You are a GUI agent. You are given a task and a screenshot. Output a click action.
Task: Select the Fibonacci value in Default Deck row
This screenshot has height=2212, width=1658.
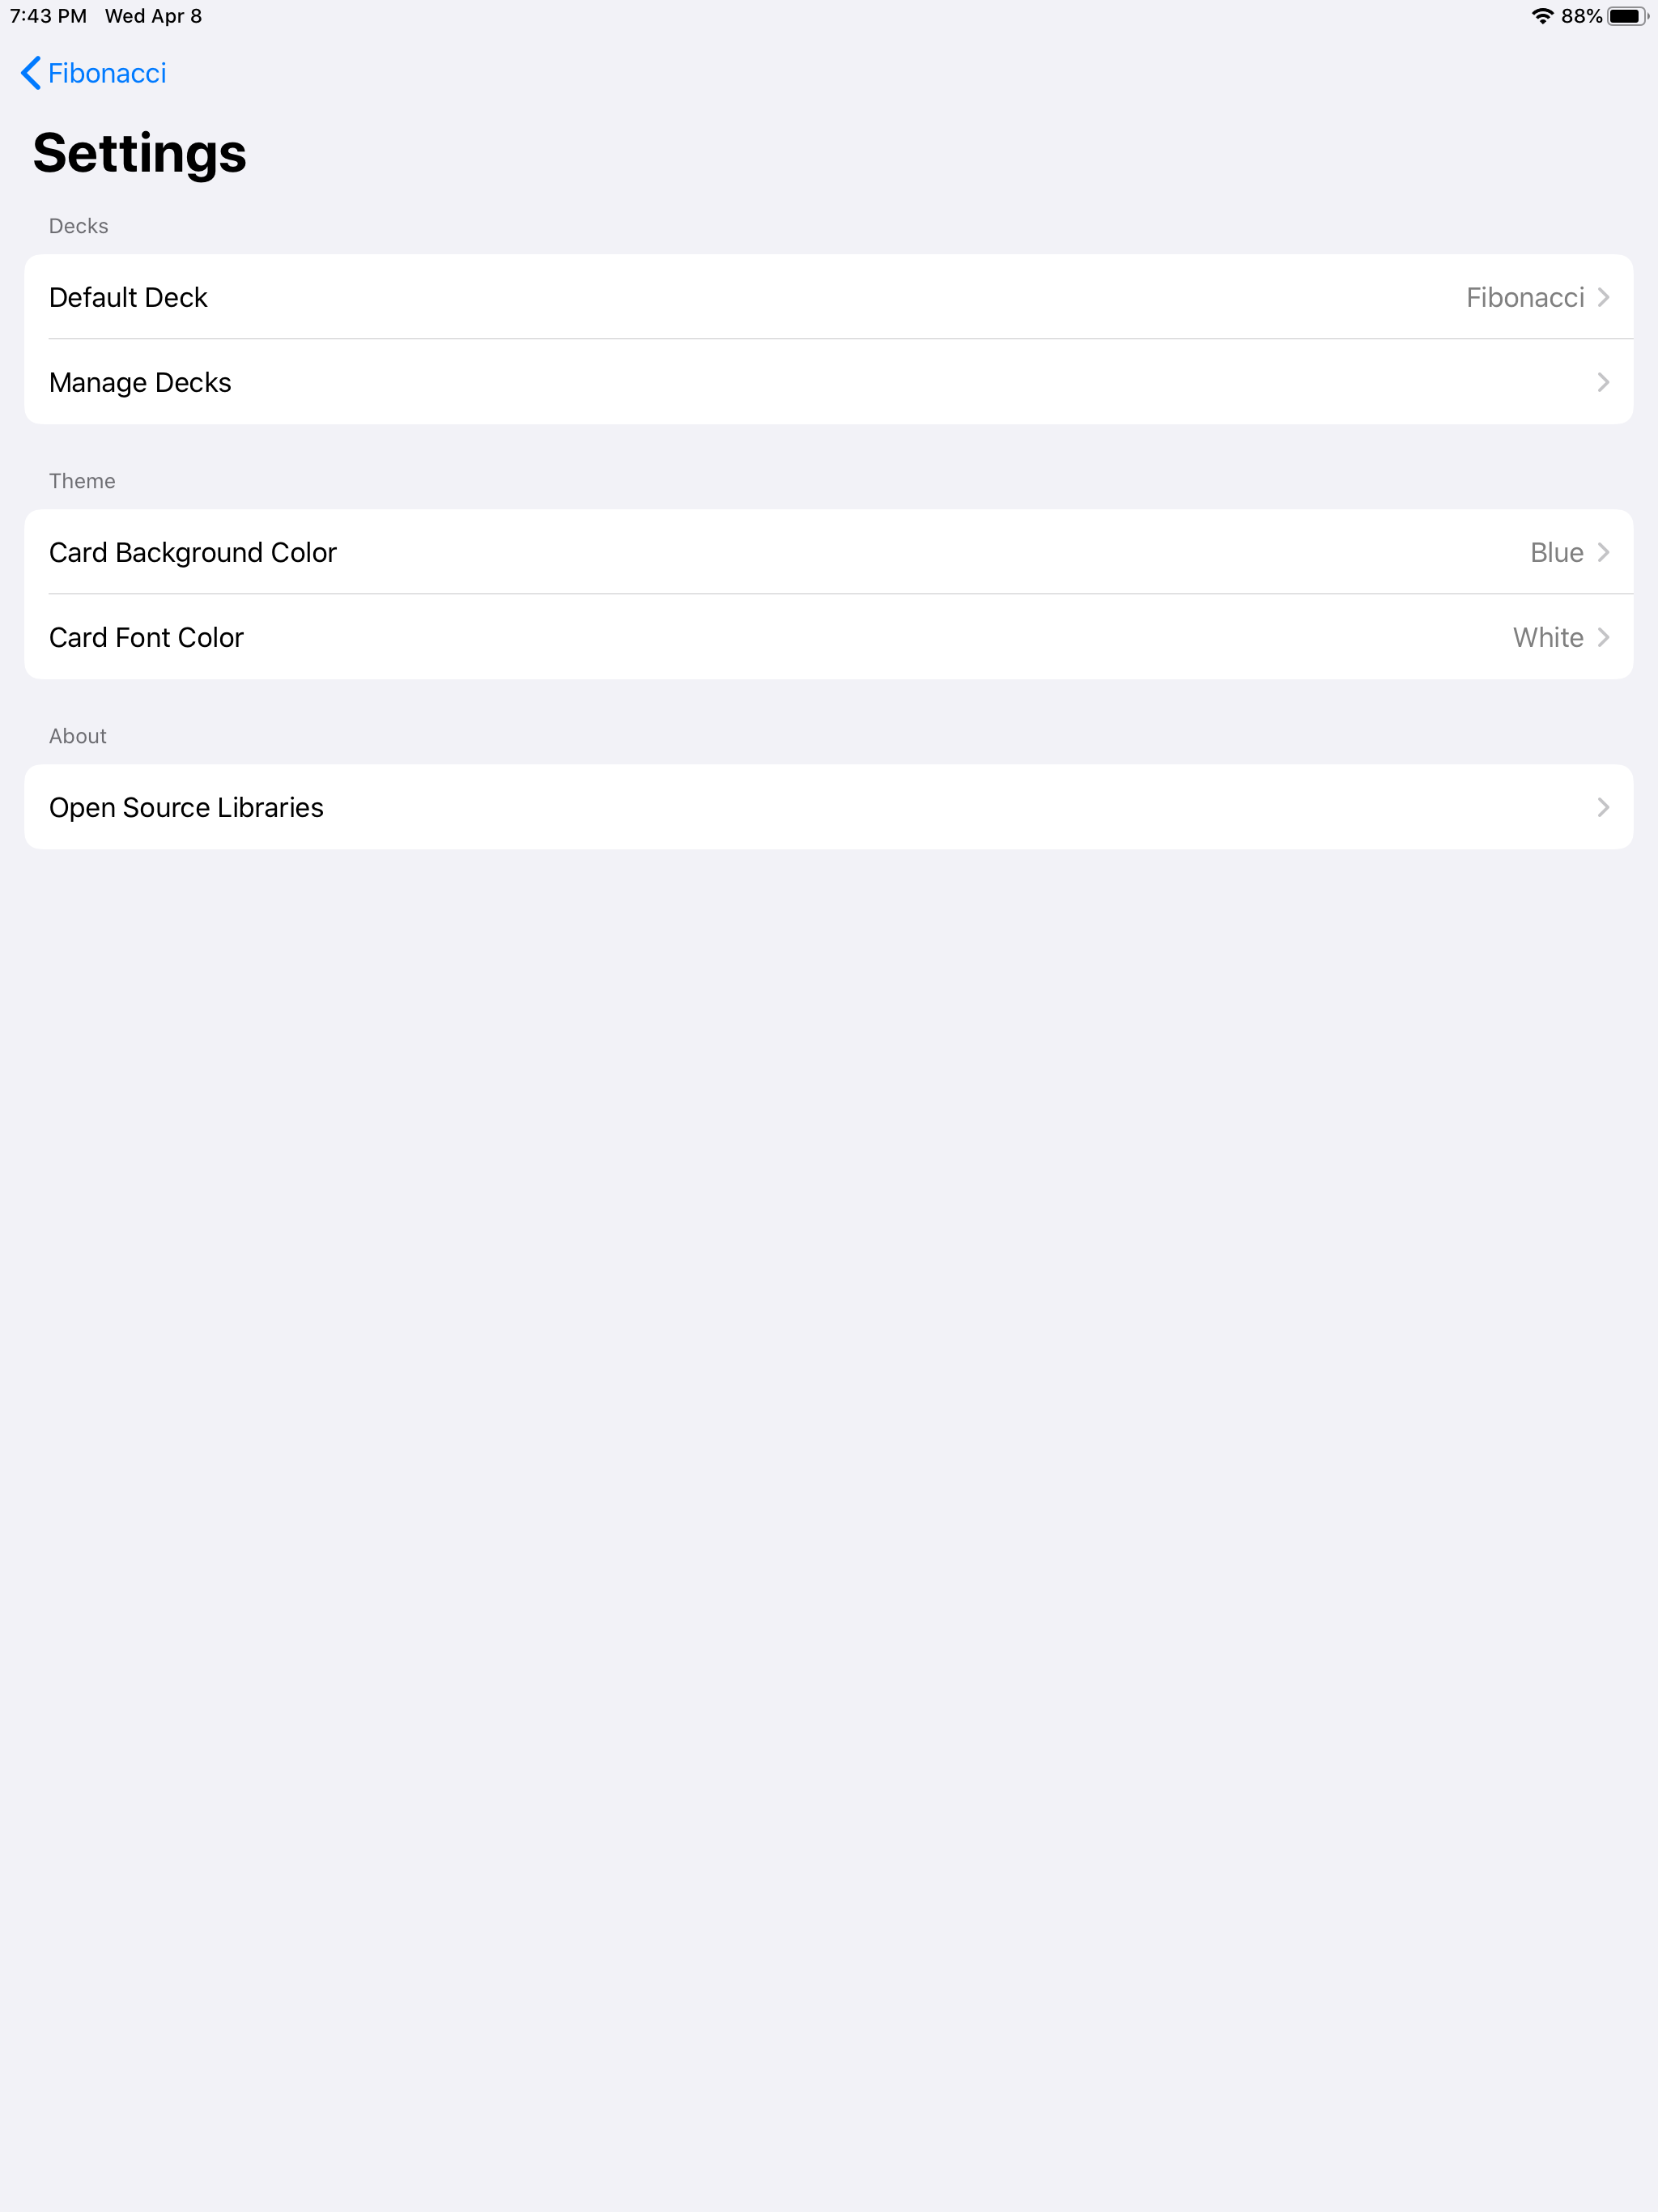(x=1524, y=297)
